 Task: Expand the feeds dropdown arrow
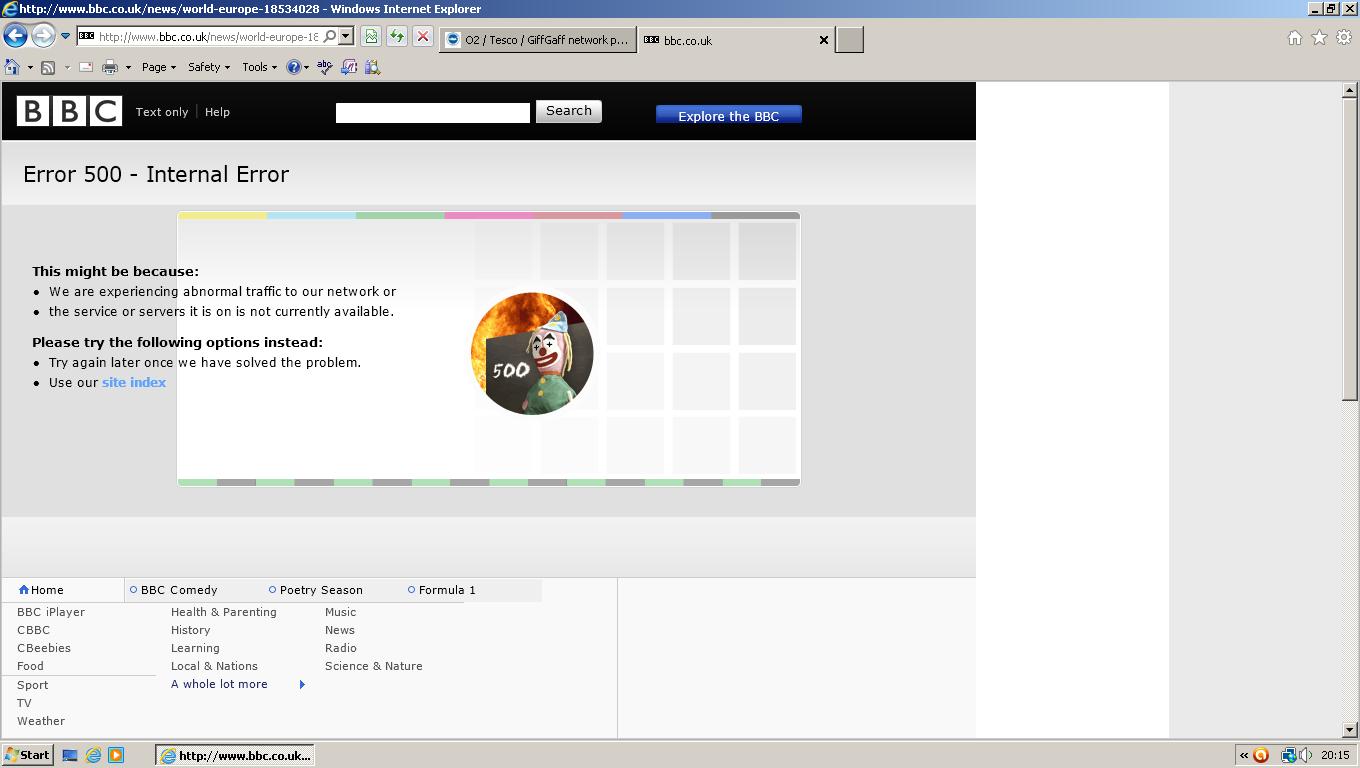point(67,68)
